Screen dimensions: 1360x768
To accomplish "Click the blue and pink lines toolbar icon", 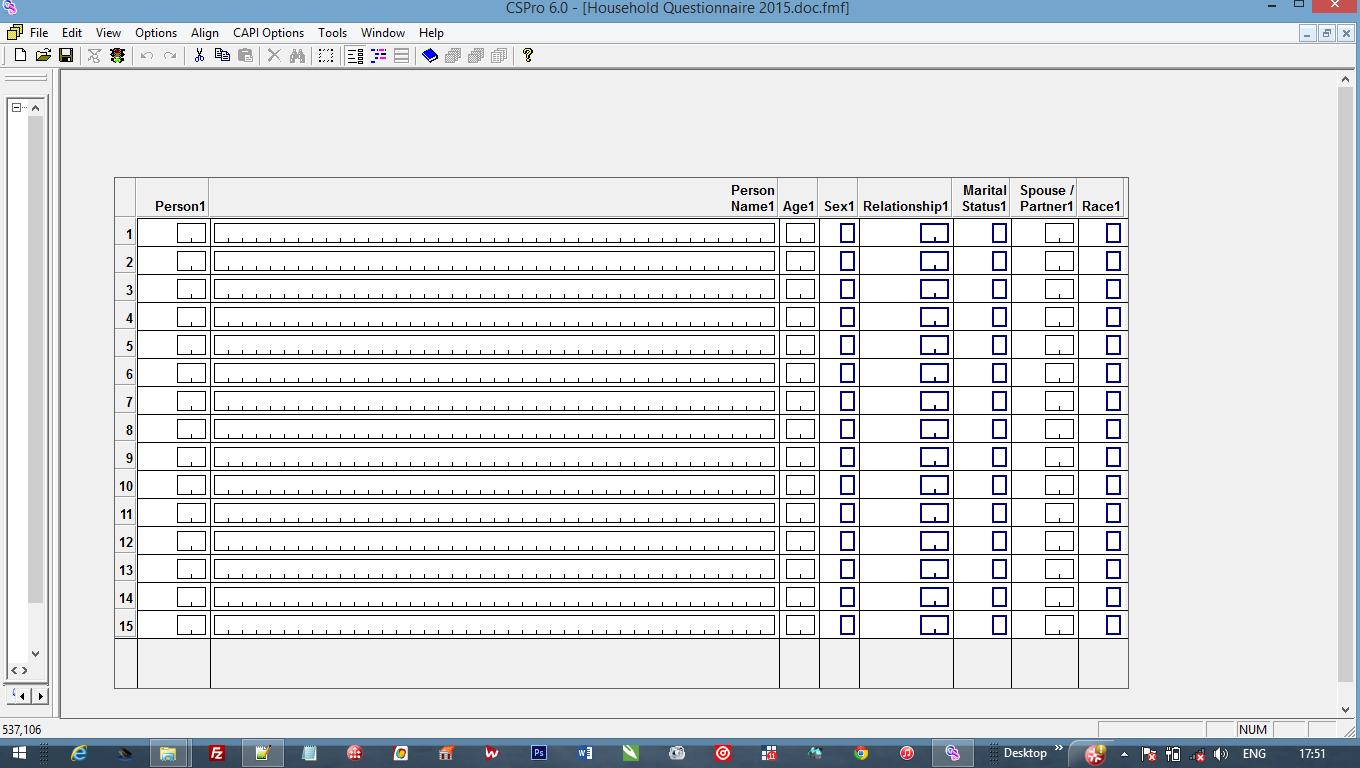I will [378, 55].
